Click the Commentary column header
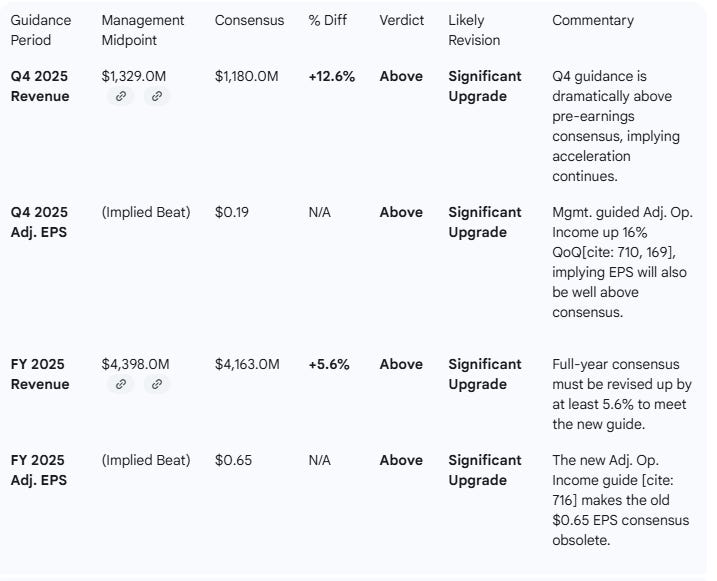This screenshot has height=581, width=717. click(592, 20)
